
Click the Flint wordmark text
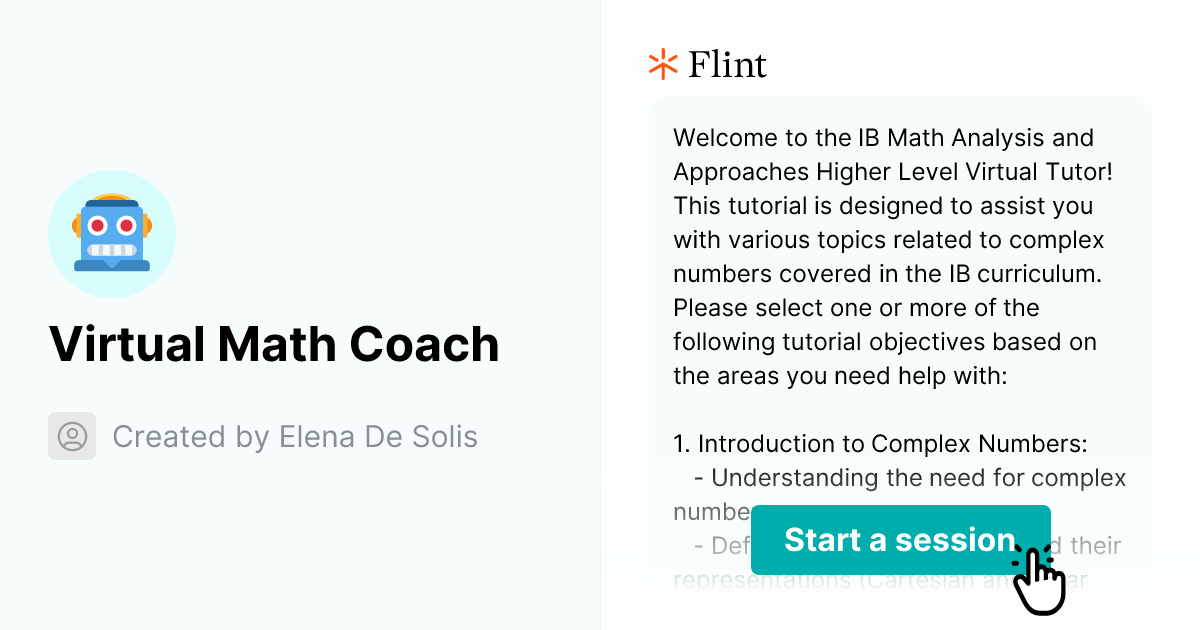tap(727, 64)
